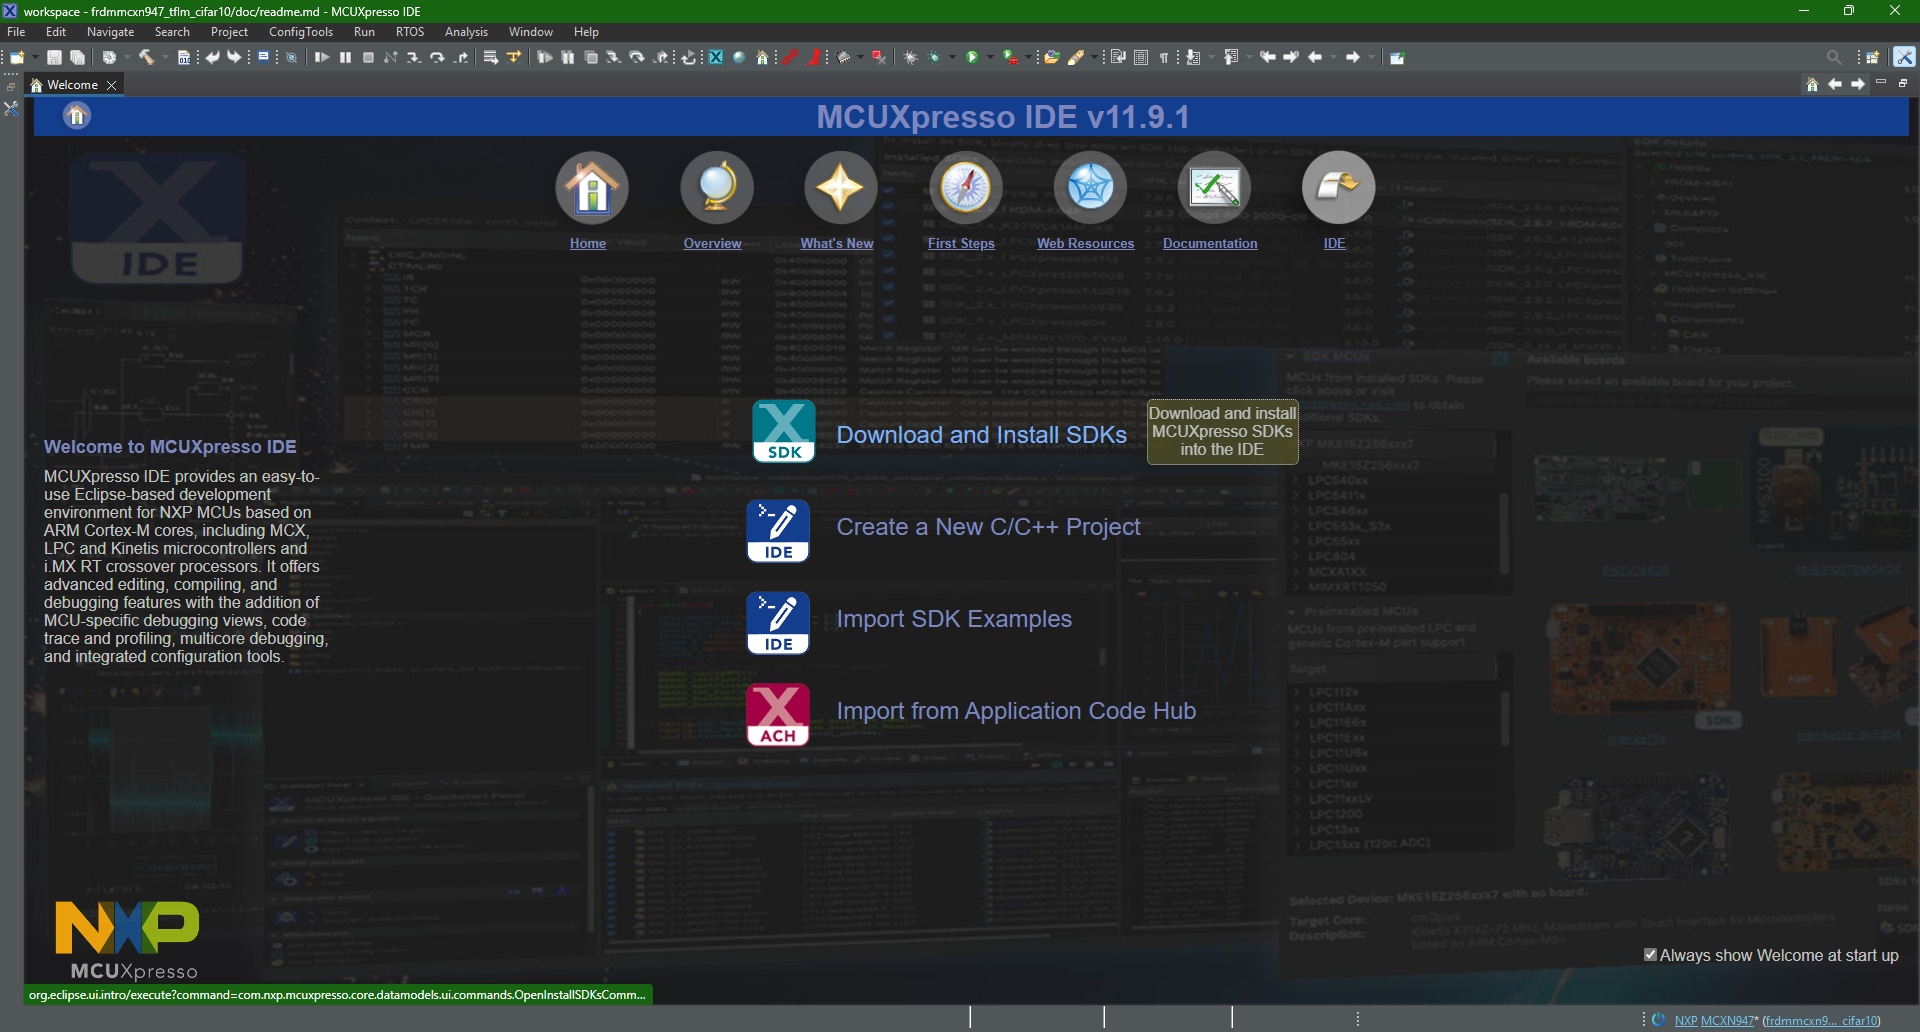Click the red chain link probe icon
Viewport: 1920px width, 1032px height.
789,57
